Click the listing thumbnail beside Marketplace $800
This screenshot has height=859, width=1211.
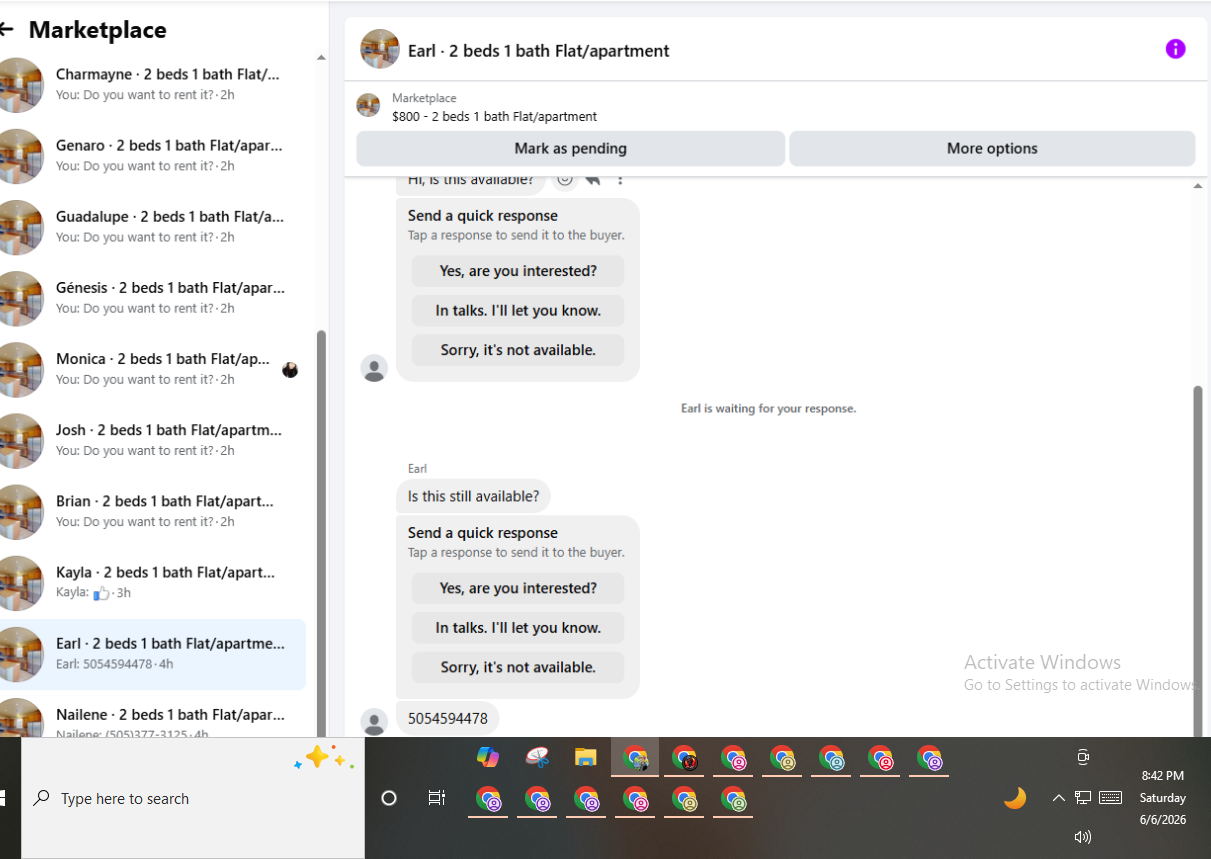click(x=368, y=106)
